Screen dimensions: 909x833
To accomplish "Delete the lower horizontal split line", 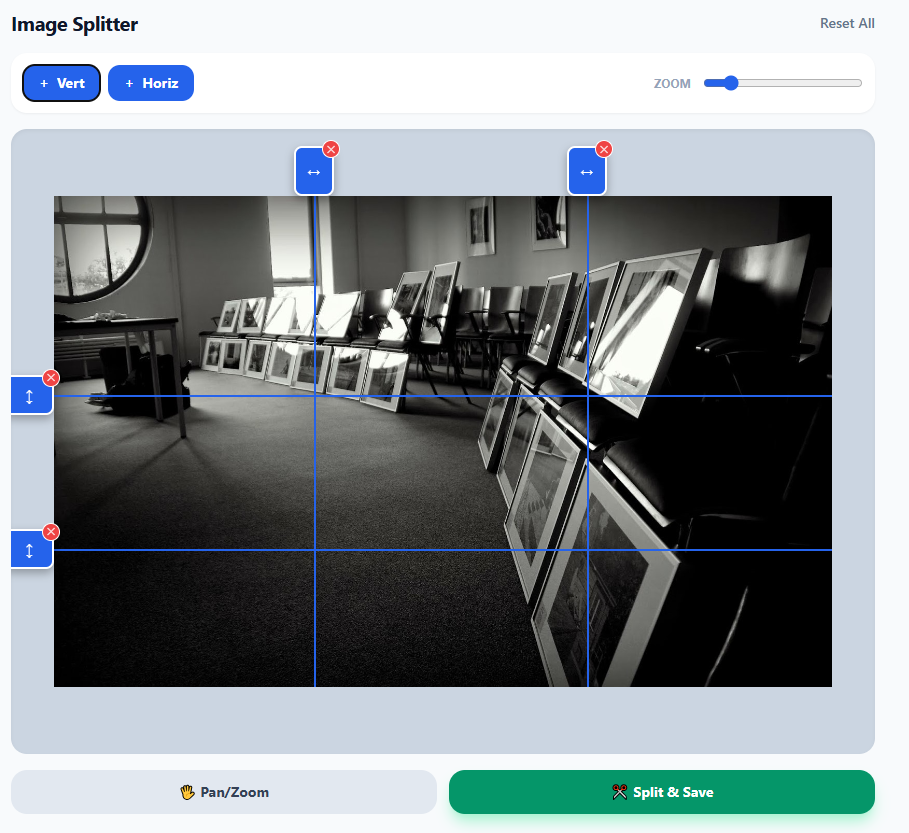I will click(x=51, y=532).
